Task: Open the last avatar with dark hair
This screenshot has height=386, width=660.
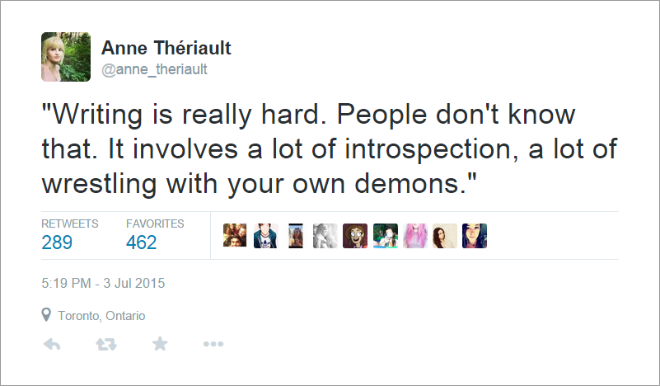Action: pos(474,236)
